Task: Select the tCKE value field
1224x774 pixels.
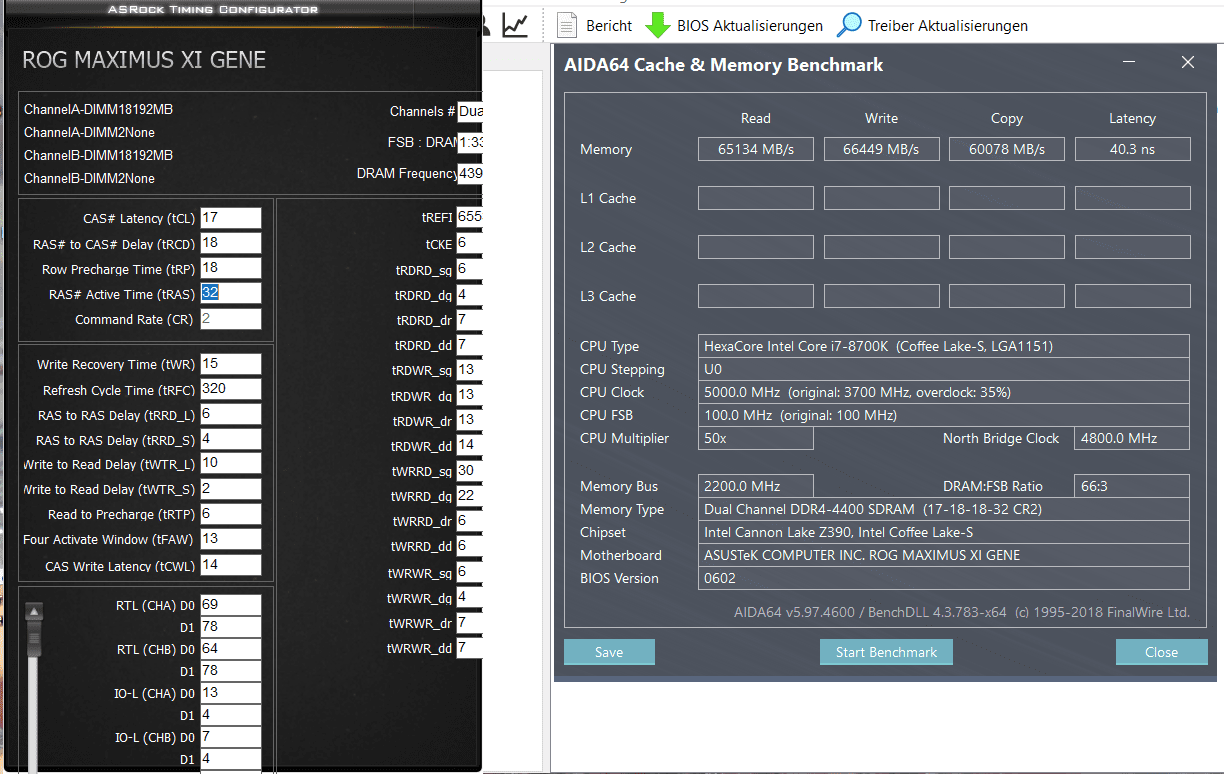Action: coord(469,243)
